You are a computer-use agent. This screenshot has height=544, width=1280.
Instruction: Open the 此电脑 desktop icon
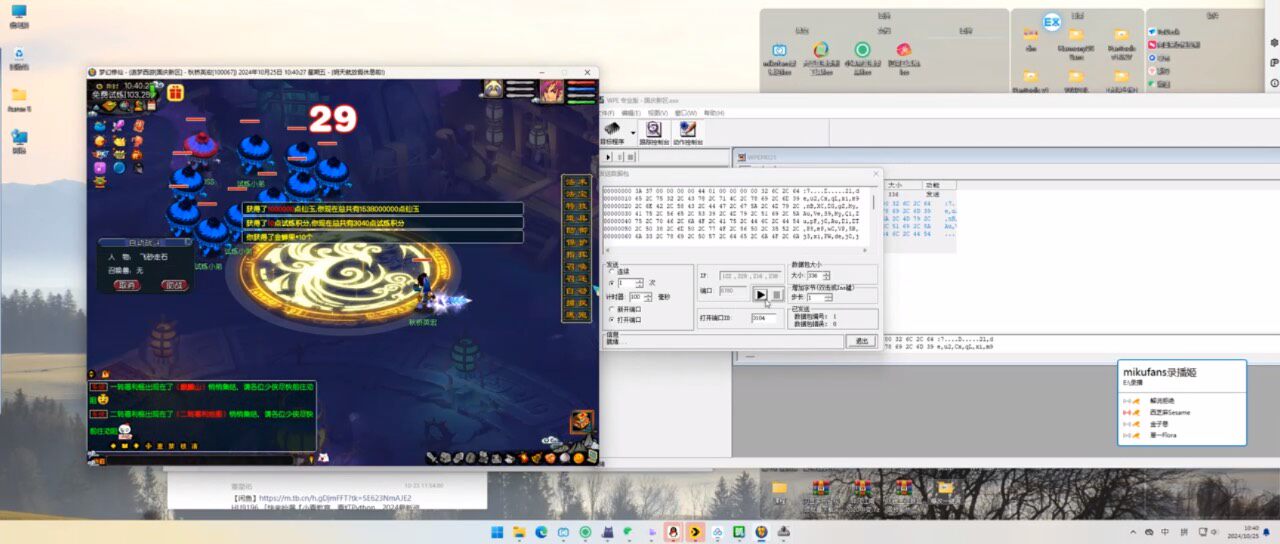[x=19, y=16]
